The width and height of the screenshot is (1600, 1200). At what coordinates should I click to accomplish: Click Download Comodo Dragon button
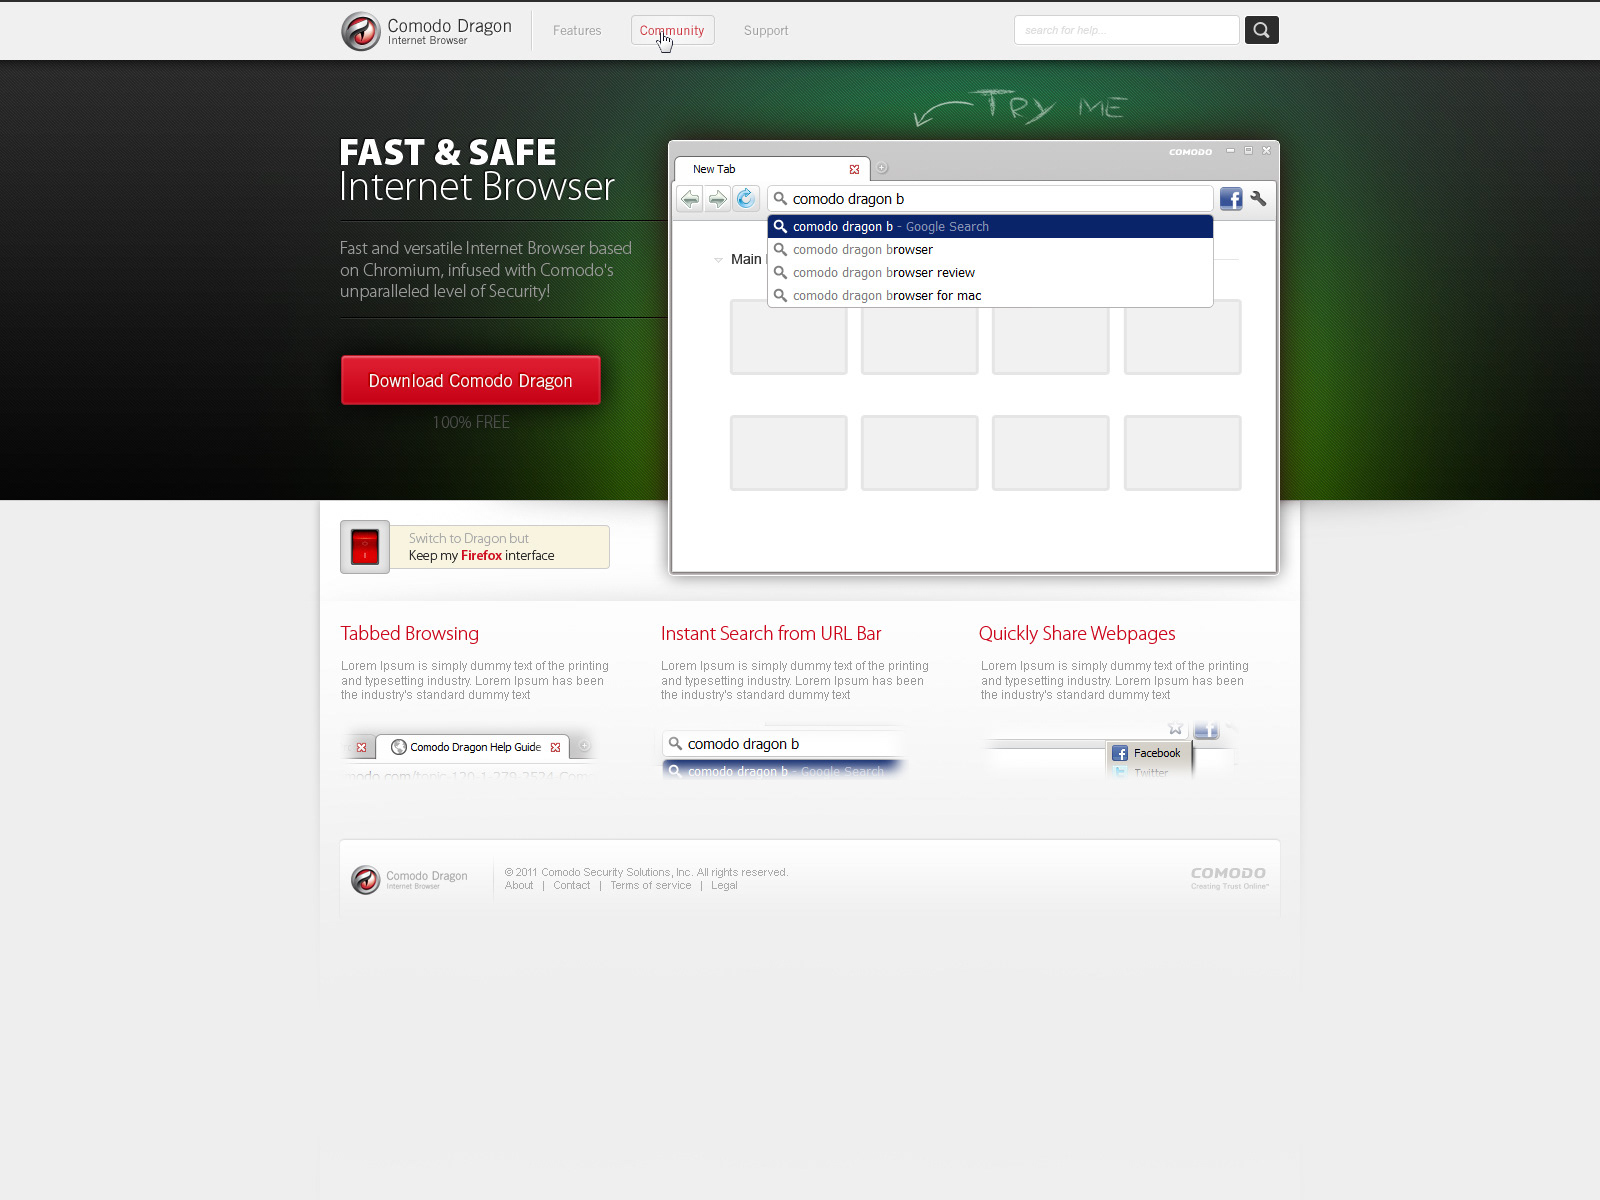point(471,381)
